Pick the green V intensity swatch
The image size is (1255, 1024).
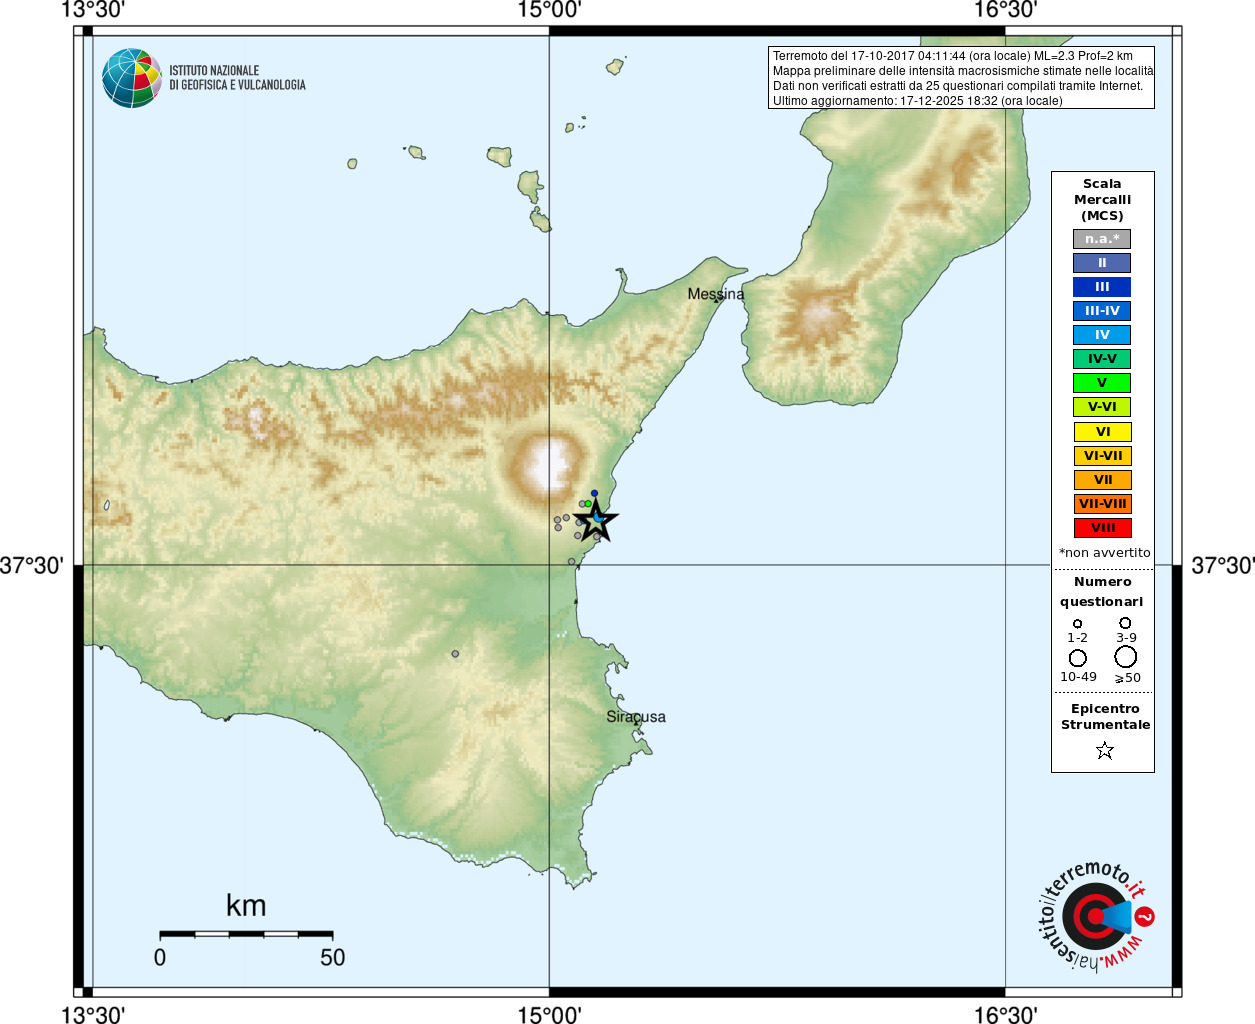tap(1102, 383)
